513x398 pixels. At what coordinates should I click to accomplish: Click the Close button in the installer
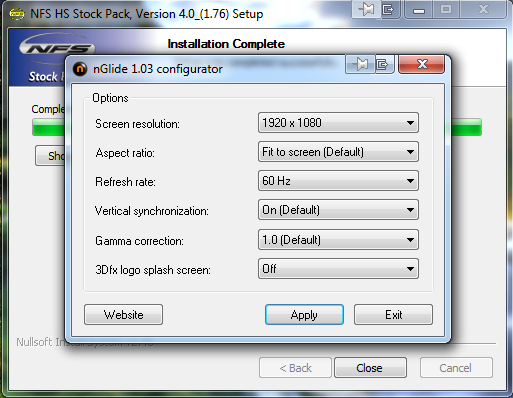click(x=370, y=368)
